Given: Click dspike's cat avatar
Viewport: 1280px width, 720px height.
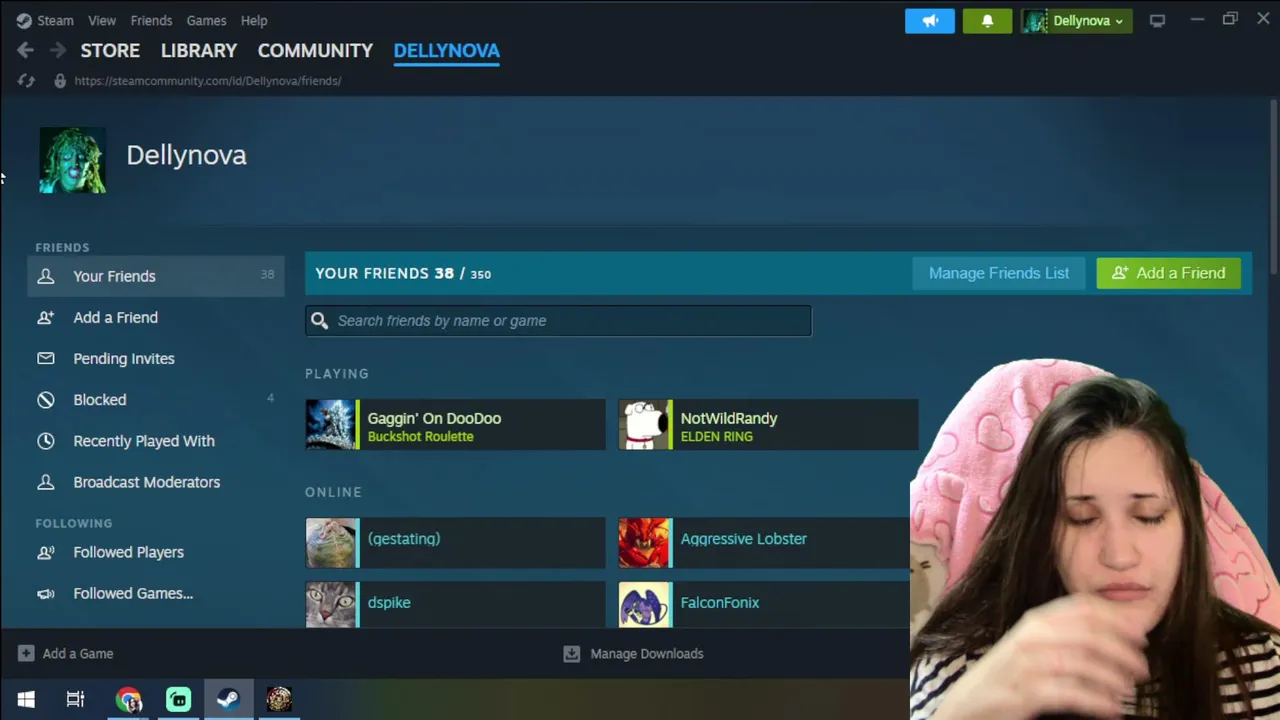Looking at the screenshot, I should [330, 604].
